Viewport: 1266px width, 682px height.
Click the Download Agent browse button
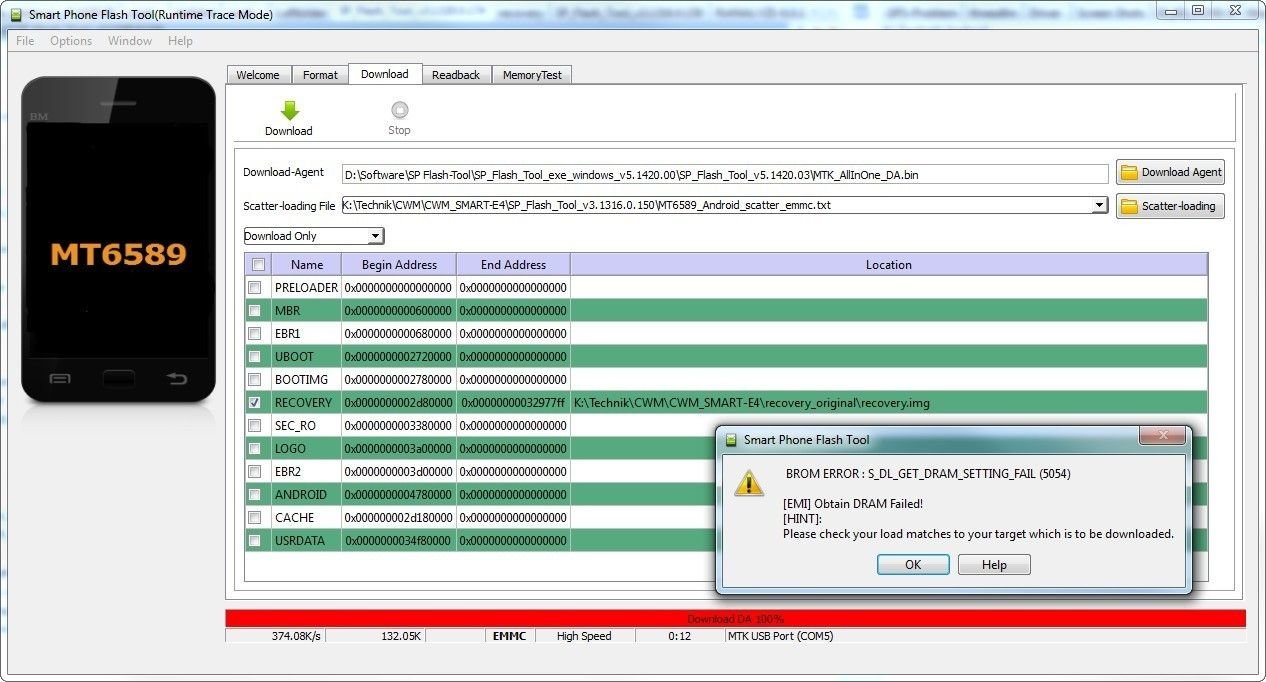click(x=1170, y=172)
